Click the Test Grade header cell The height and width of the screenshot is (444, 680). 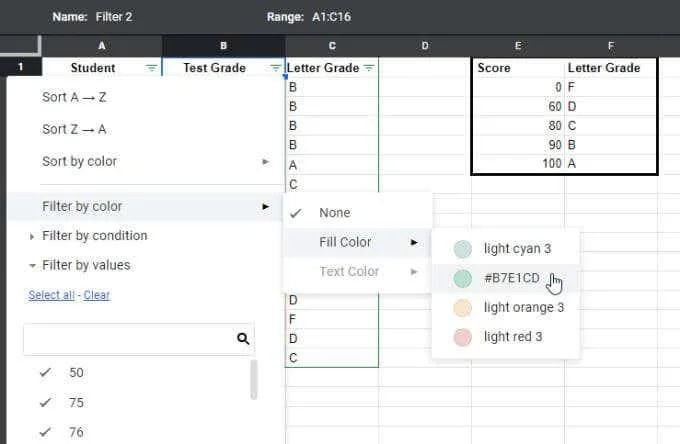[x=224, y=68]
